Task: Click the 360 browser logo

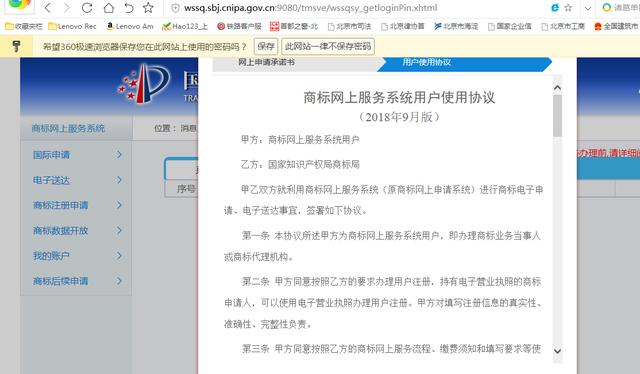Action: [x=19, y=4]
